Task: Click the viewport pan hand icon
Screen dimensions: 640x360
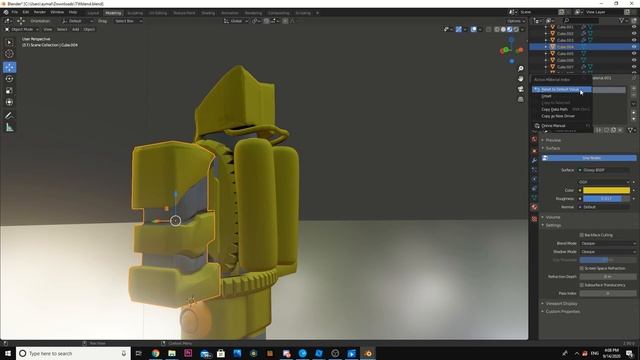Action: (520, 78)
